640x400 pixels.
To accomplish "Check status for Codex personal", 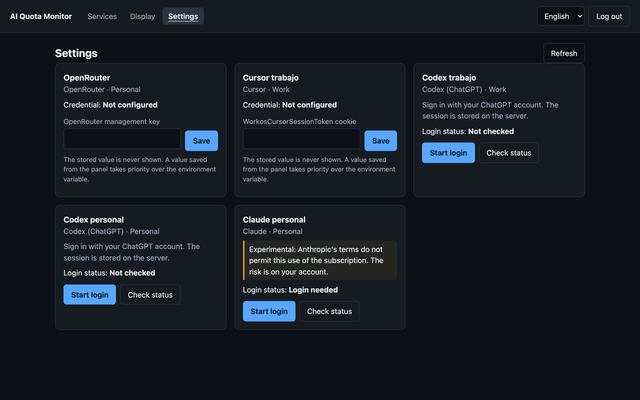I will click(150, 295).
